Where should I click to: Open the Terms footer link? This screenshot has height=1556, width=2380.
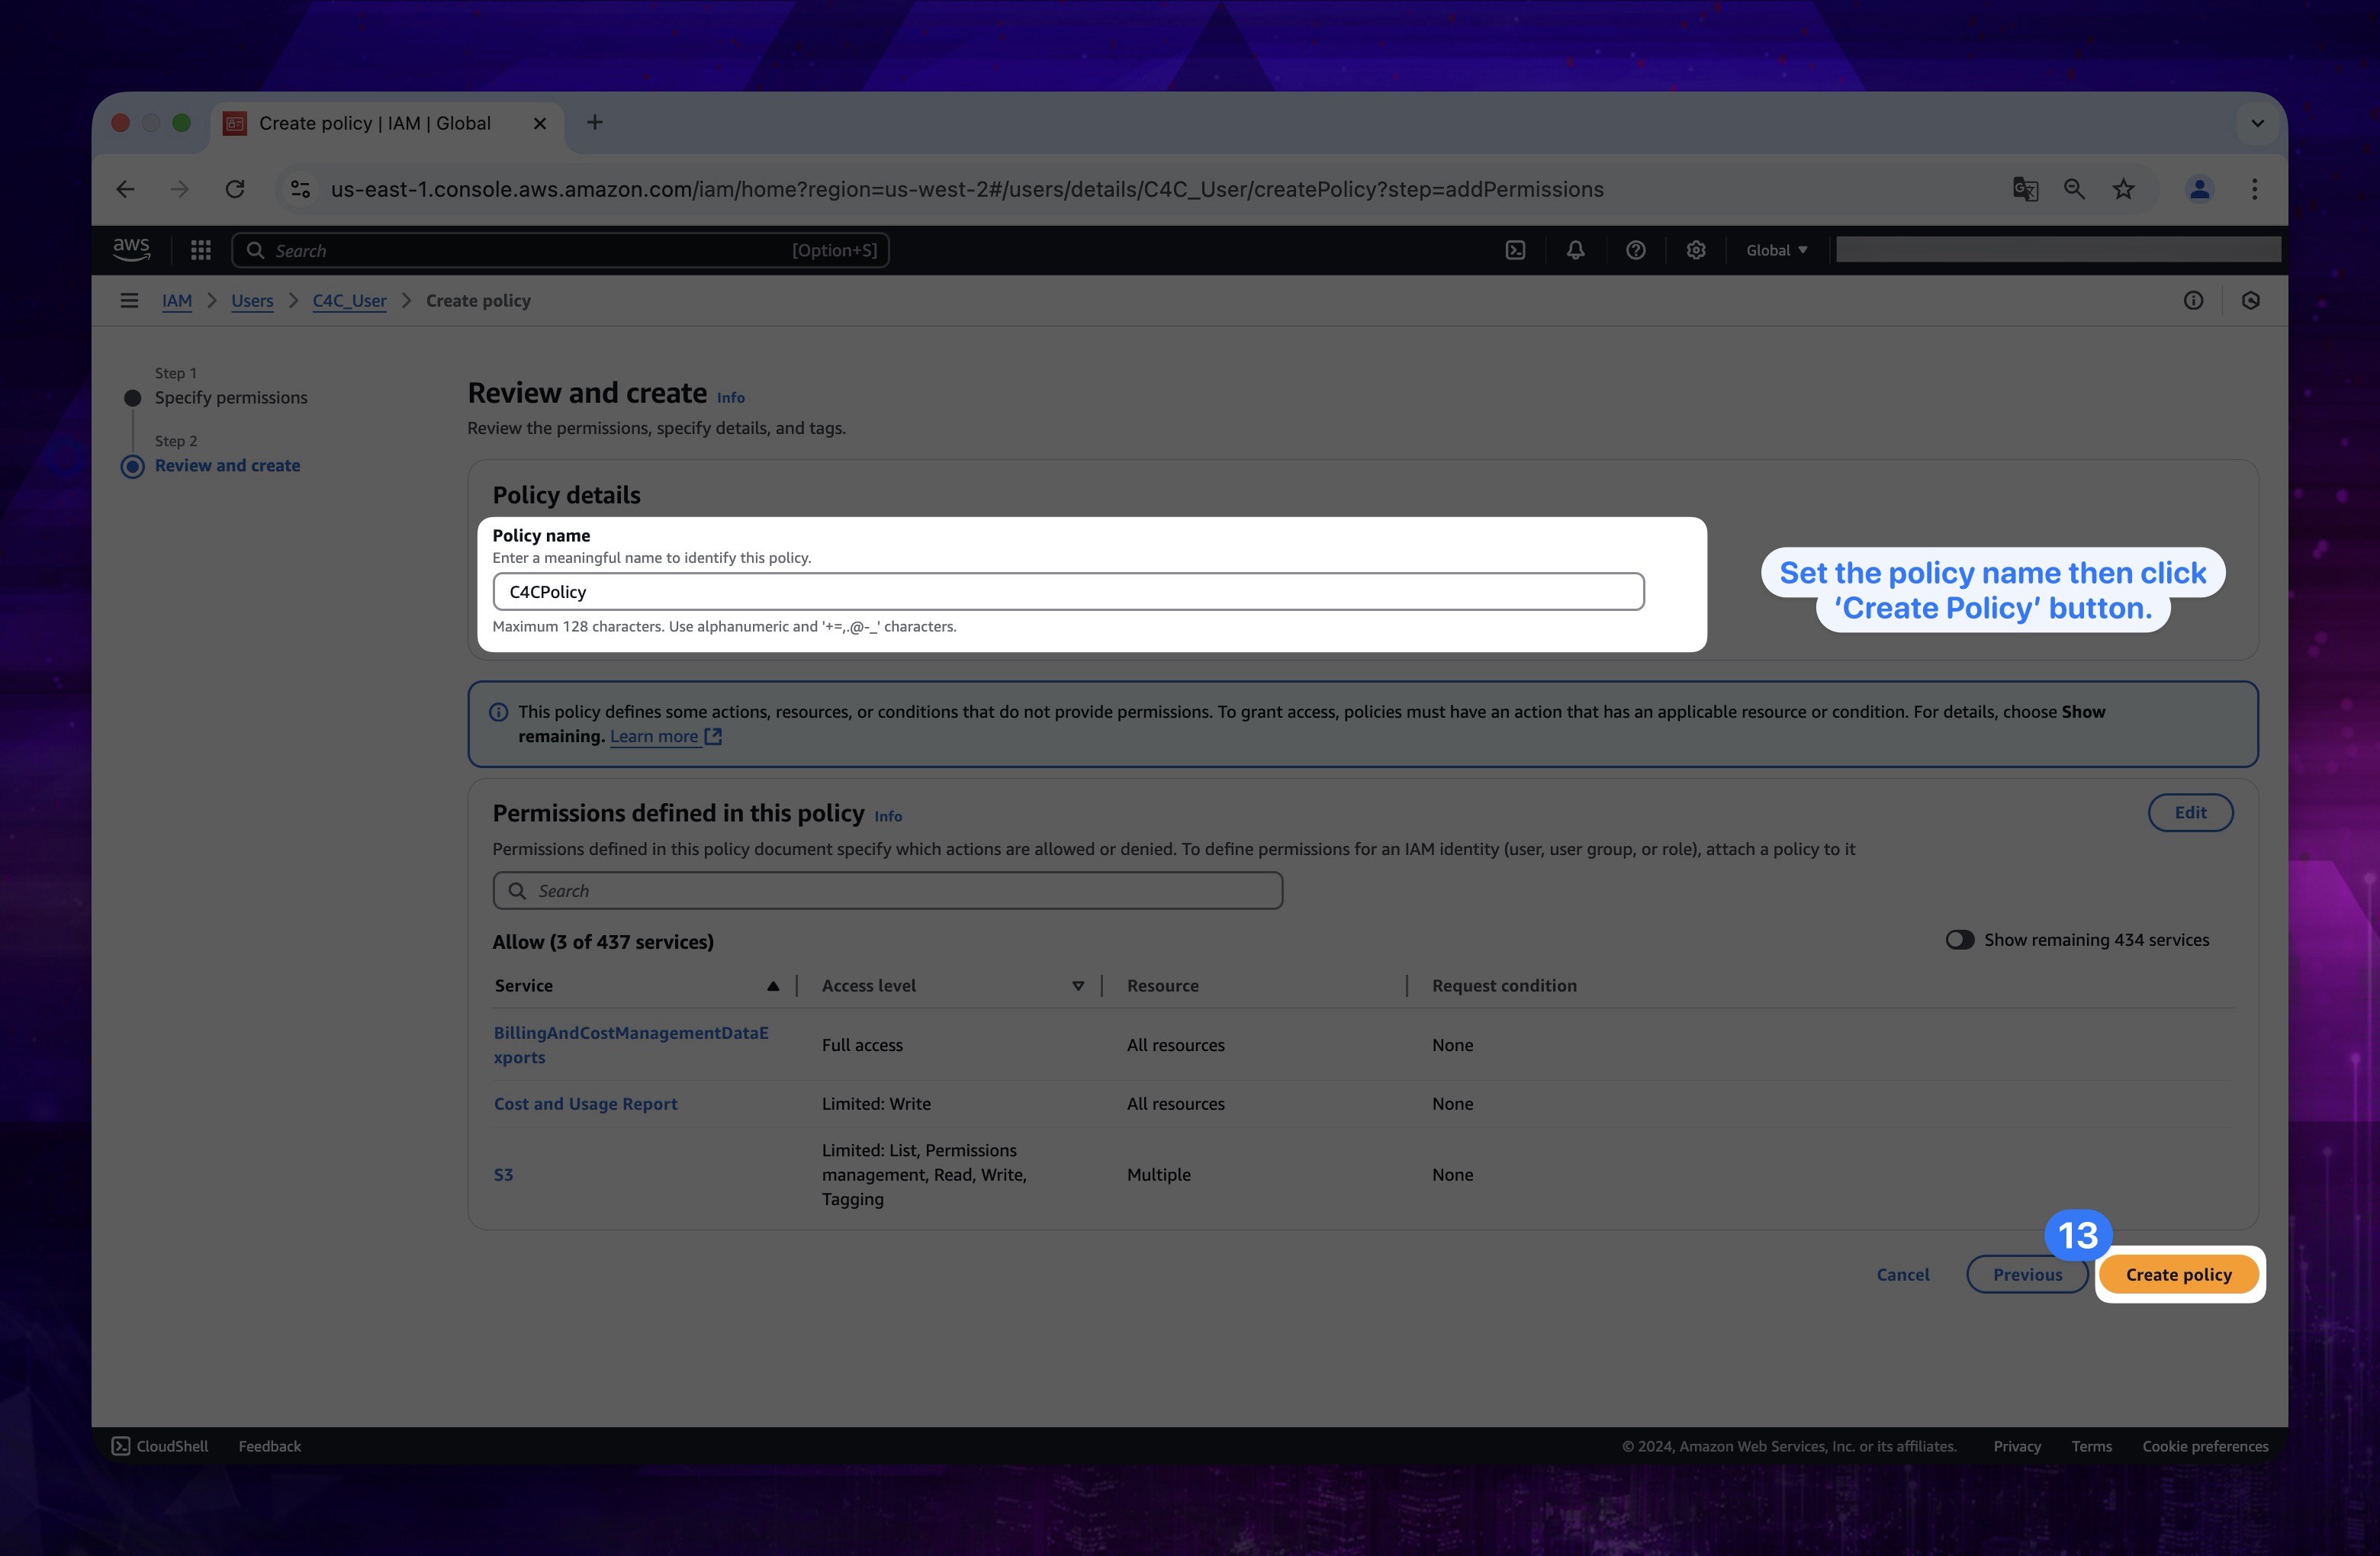pos(2091,1446)
